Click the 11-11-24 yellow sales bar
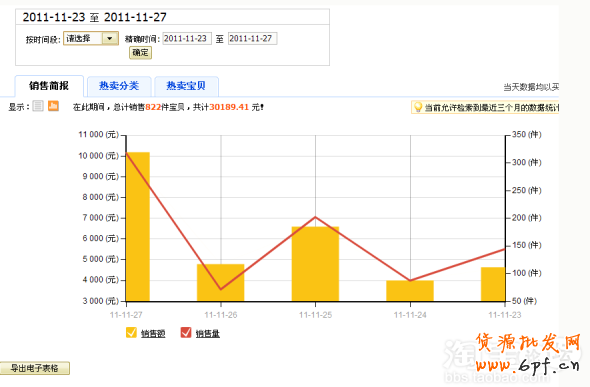 point(410,291)
